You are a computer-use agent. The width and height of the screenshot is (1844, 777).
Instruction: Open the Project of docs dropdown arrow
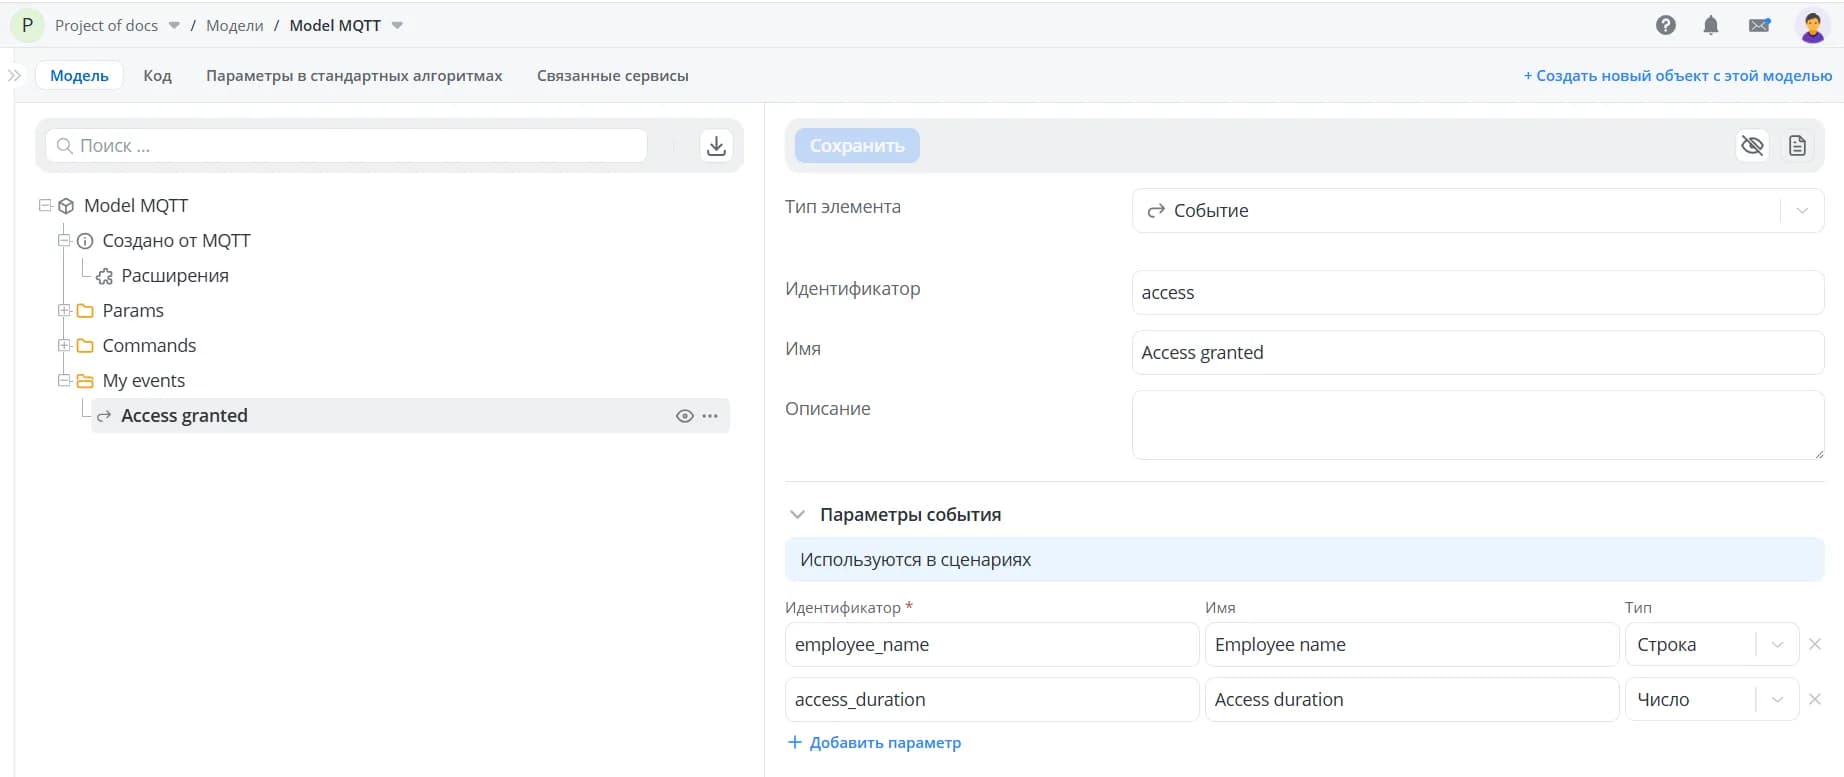(x=174, y=26)
